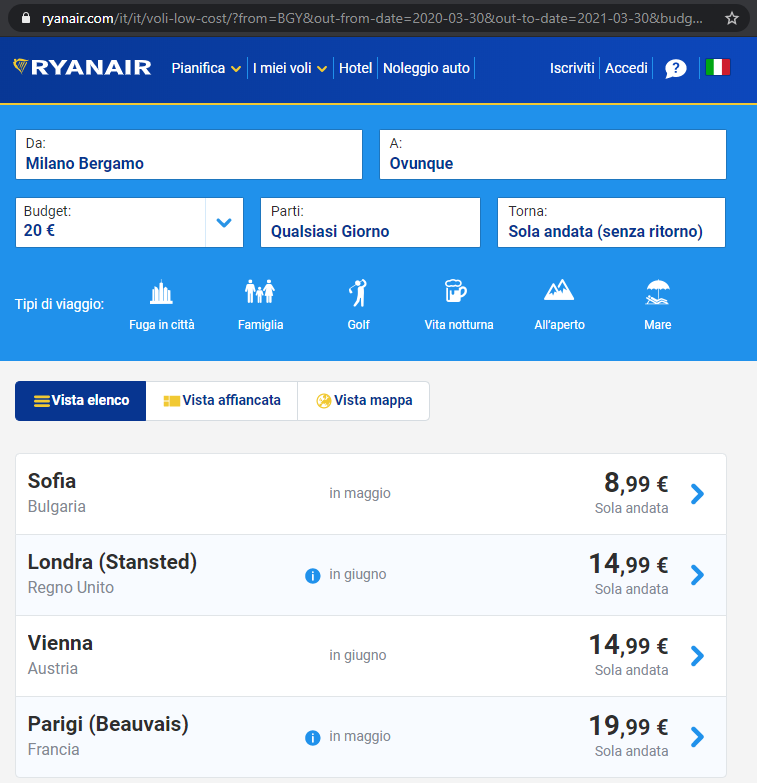Click 'Regno Unito' country label

(71, 587)
